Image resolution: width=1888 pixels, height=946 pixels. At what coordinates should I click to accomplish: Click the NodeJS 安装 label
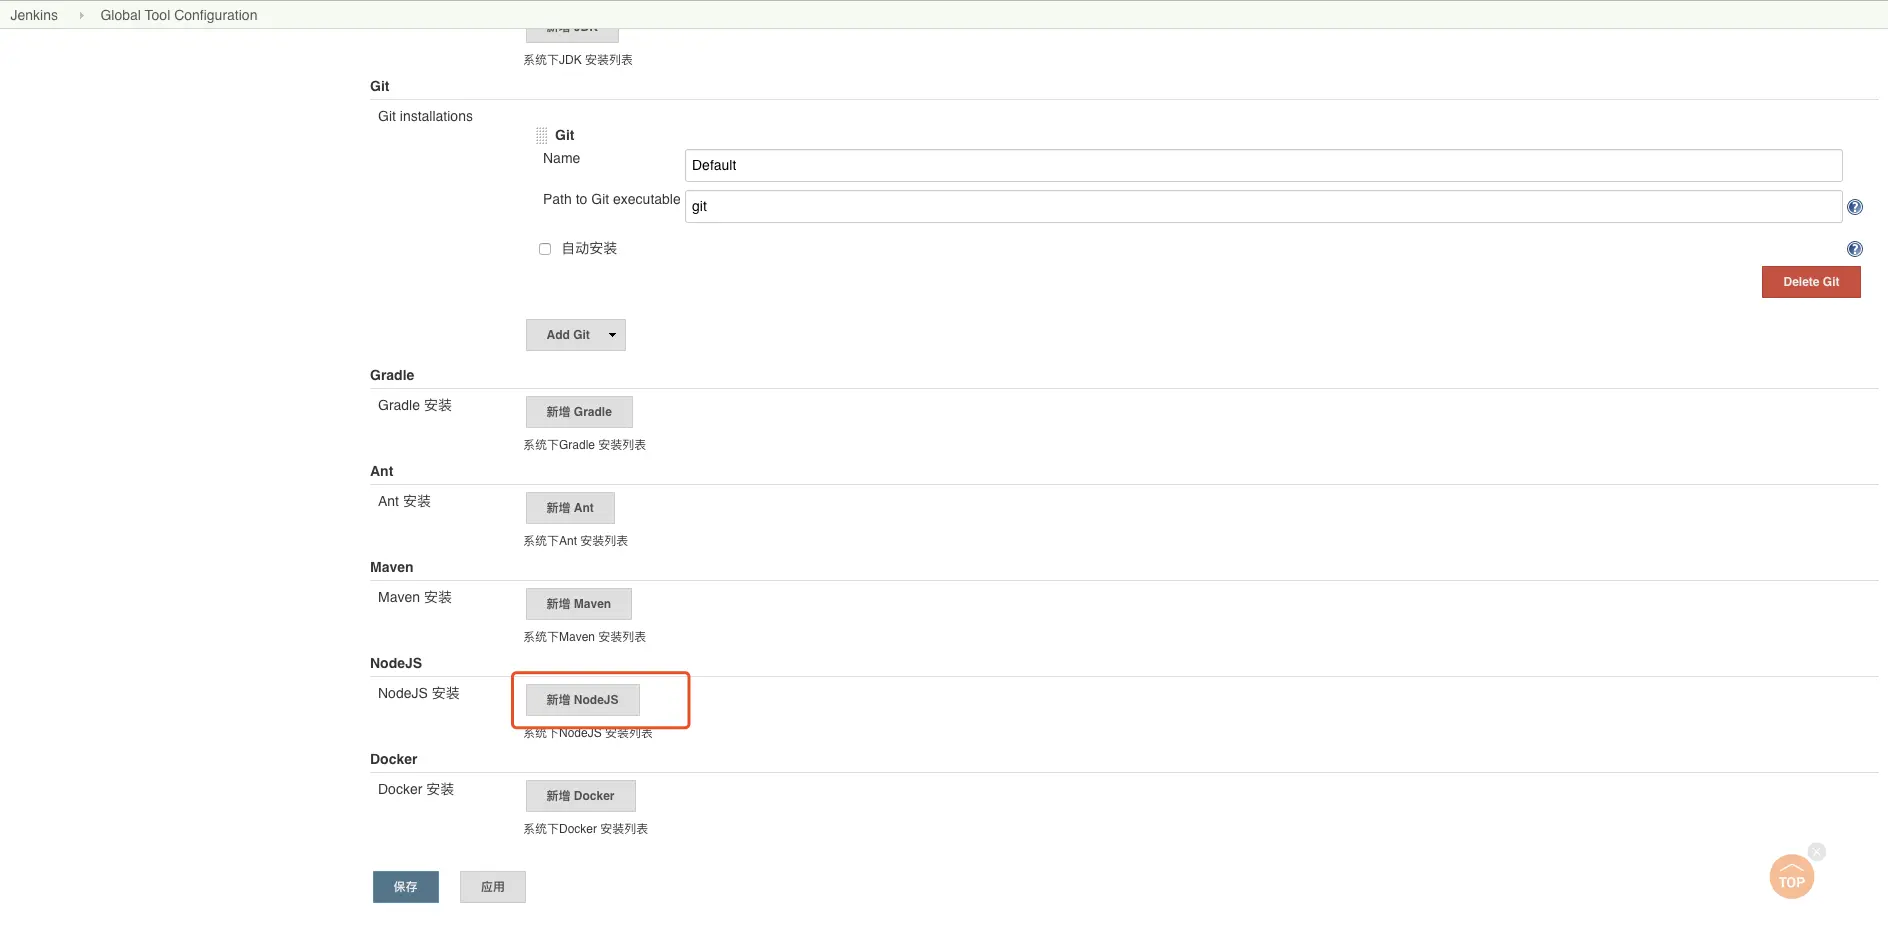point(419,693)
